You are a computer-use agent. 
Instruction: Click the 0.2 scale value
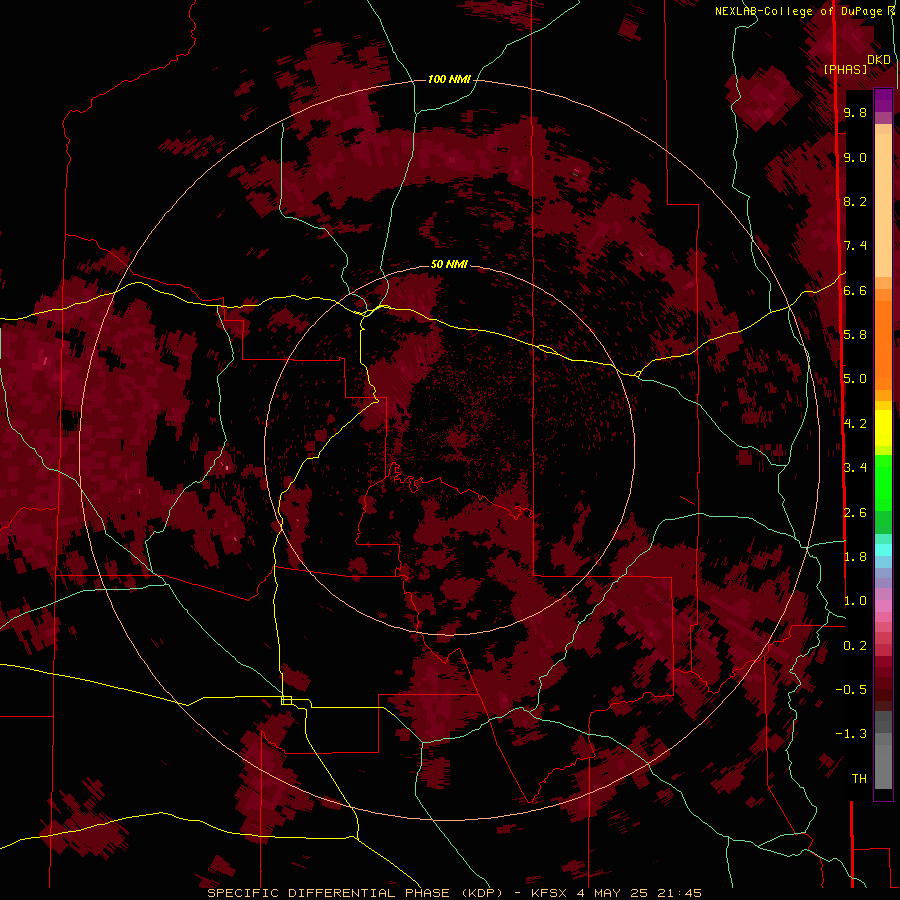(x=855, y=646)
